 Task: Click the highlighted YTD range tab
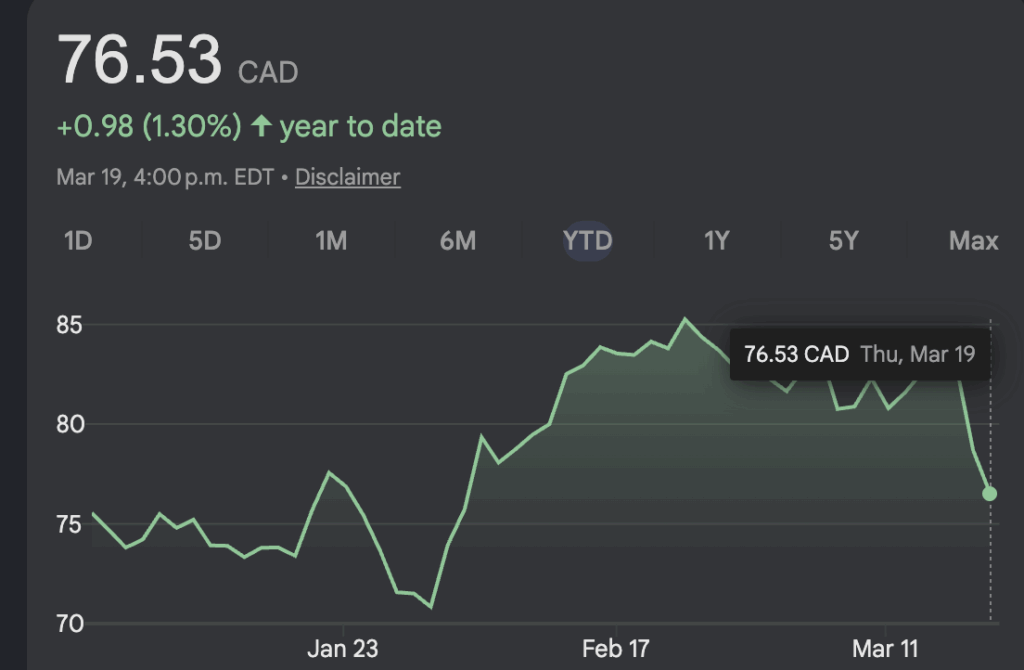587,241
